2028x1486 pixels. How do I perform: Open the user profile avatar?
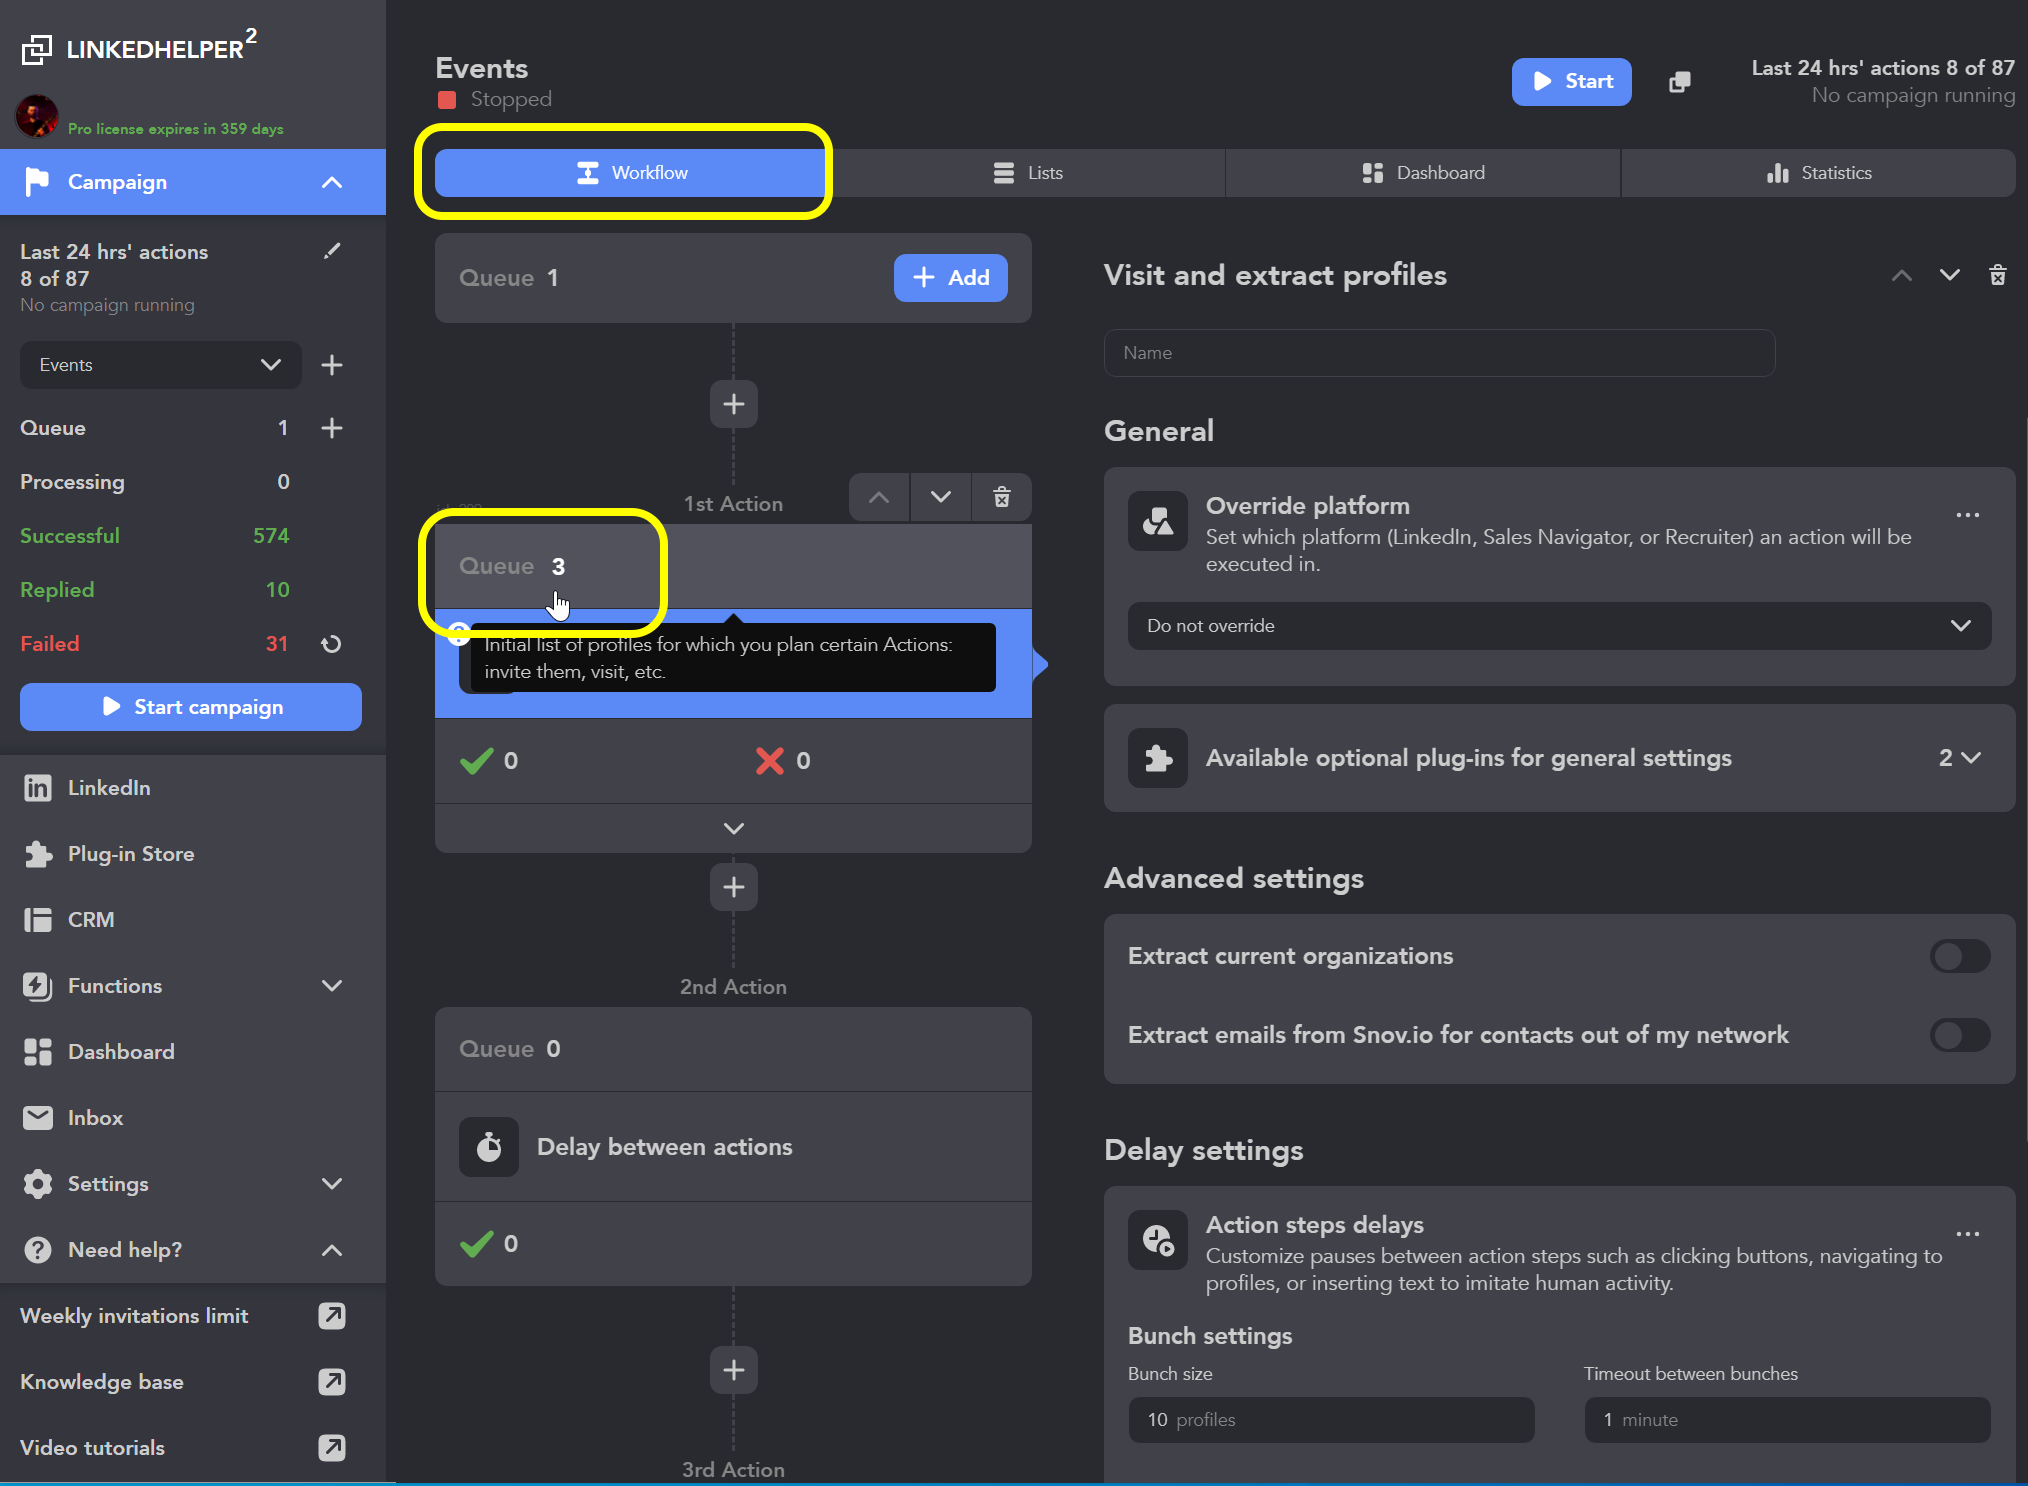tap(37, 116)
